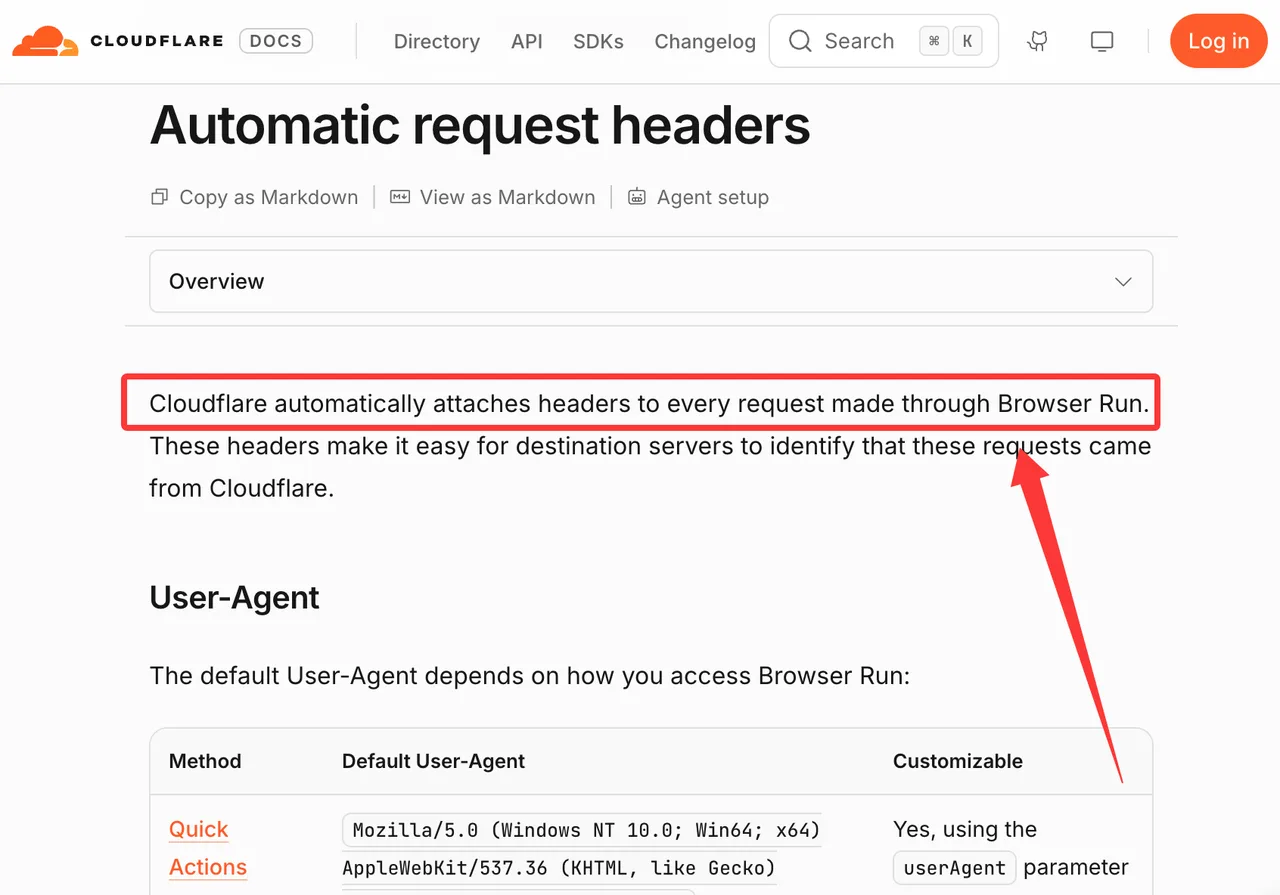Open the GitHub repository icon
The height and width of the screenshot is (895, 1280).
click(x=1038, y=41)
